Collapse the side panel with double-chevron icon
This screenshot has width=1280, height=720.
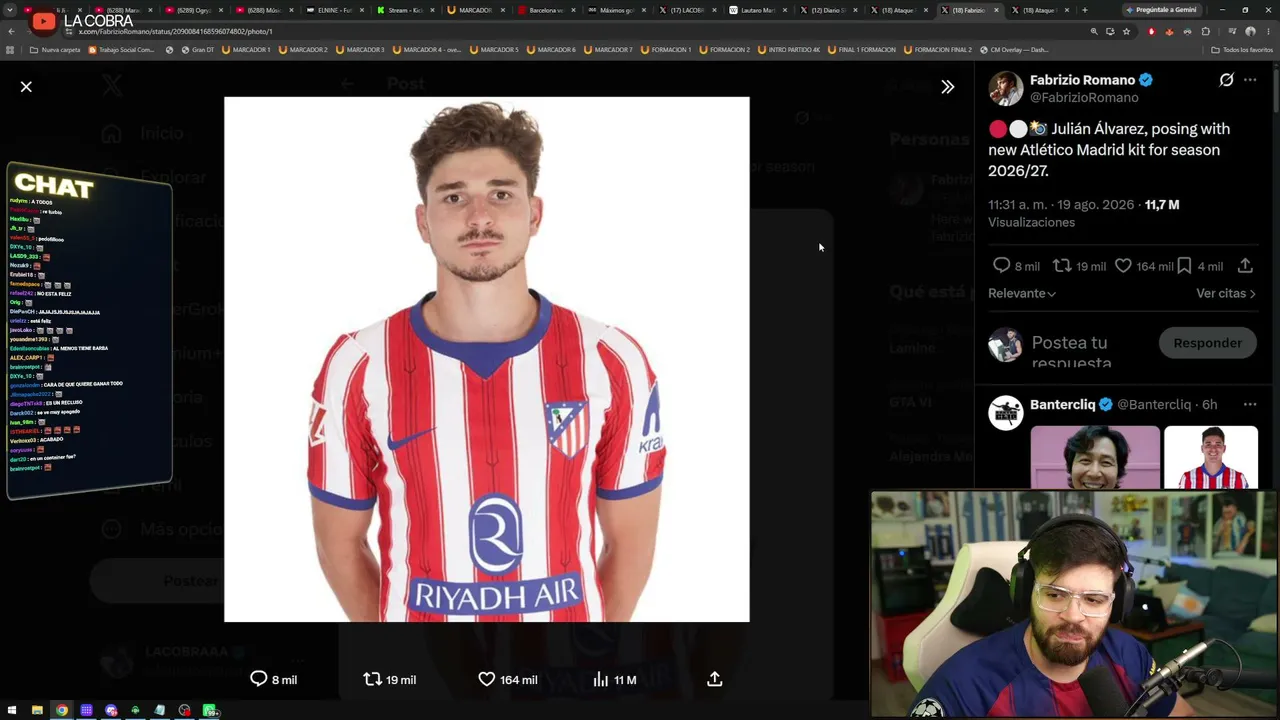[x=947, y=87]
